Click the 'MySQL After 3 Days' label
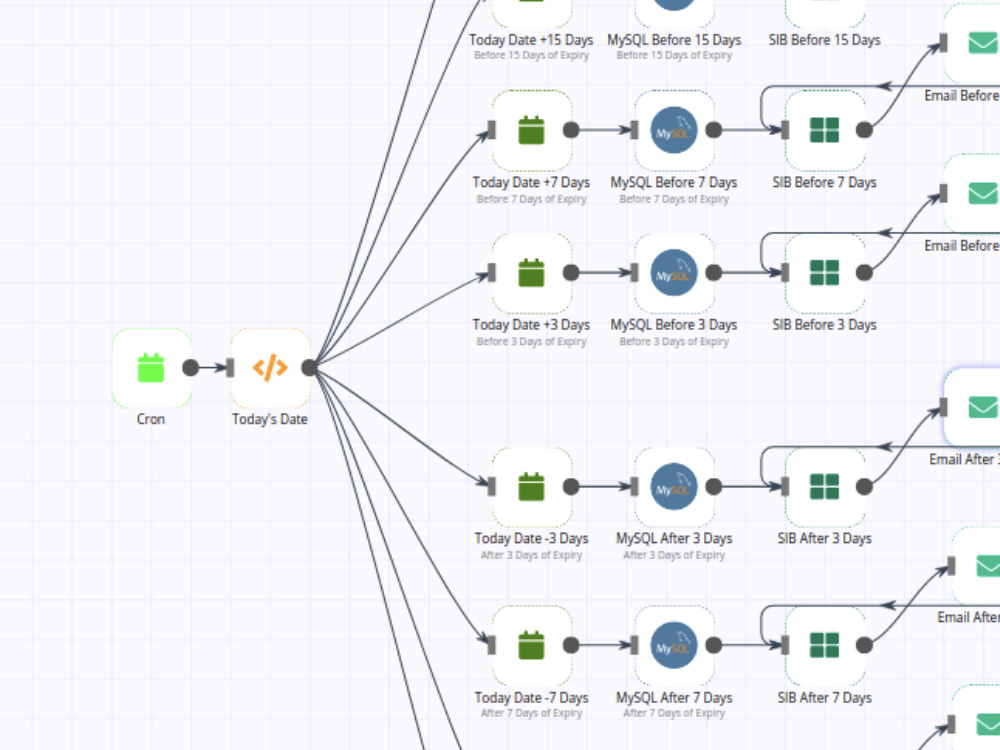The image size is (1000, 750). tap(674, 539)
